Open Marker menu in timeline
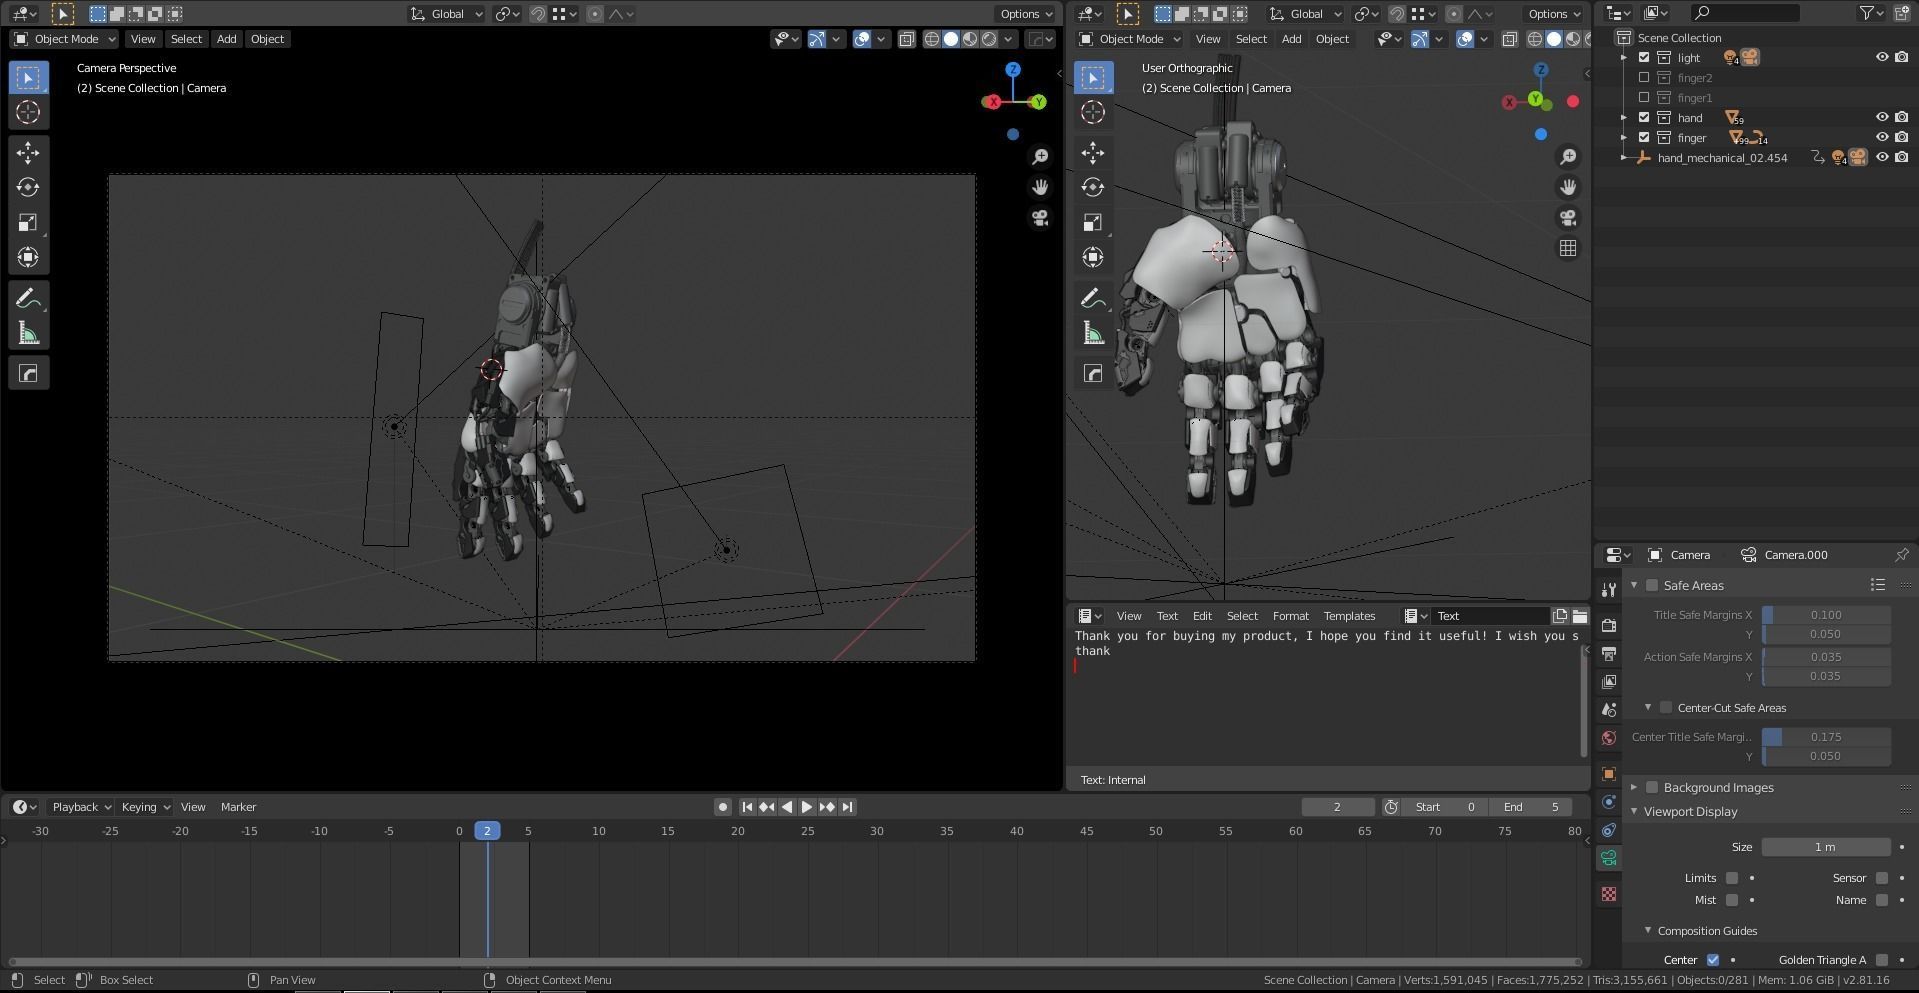1919x993 pixels. [x=238, y=807]
